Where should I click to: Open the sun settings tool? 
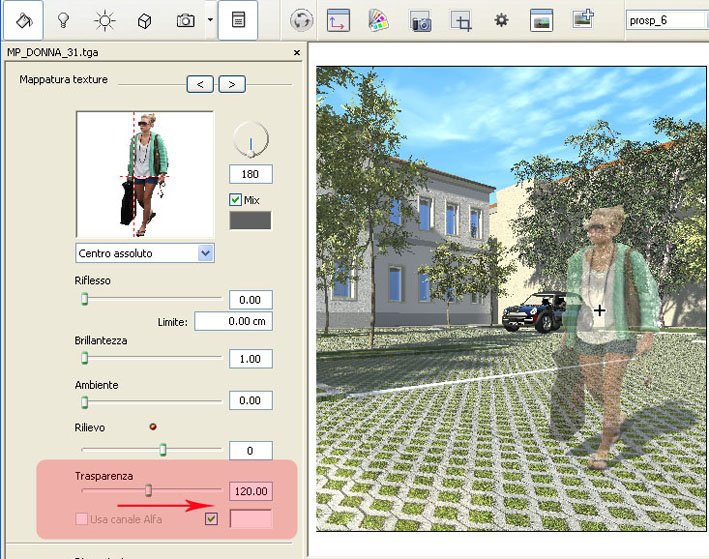tap(104, 19)
